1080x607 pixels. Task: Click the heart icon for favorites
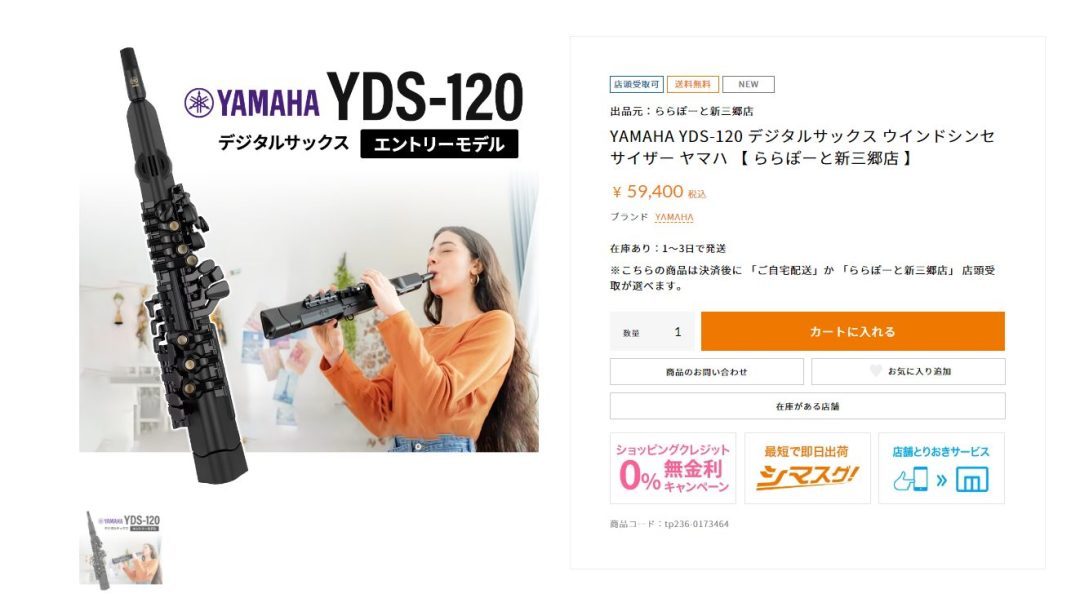[875, 371]
